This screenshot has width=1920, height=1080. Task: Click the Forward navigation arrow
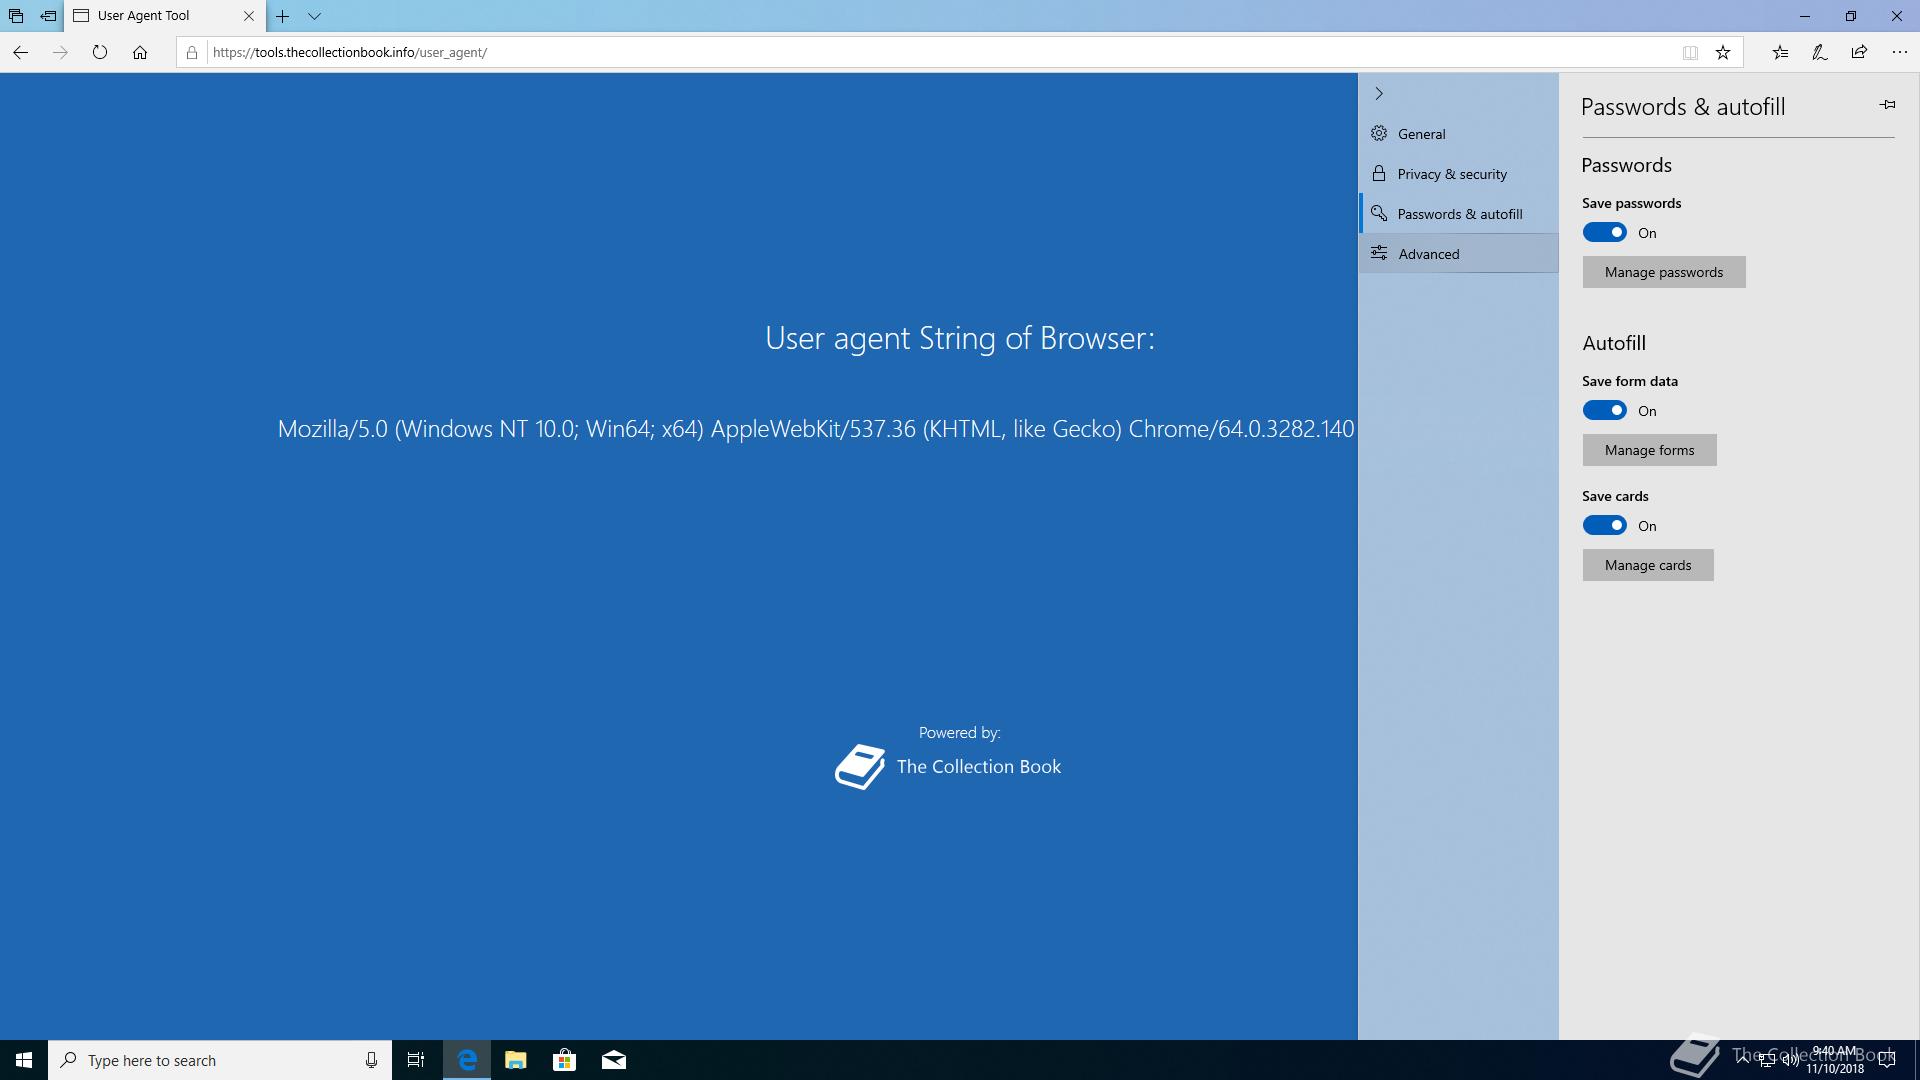(x=60, y=52)
